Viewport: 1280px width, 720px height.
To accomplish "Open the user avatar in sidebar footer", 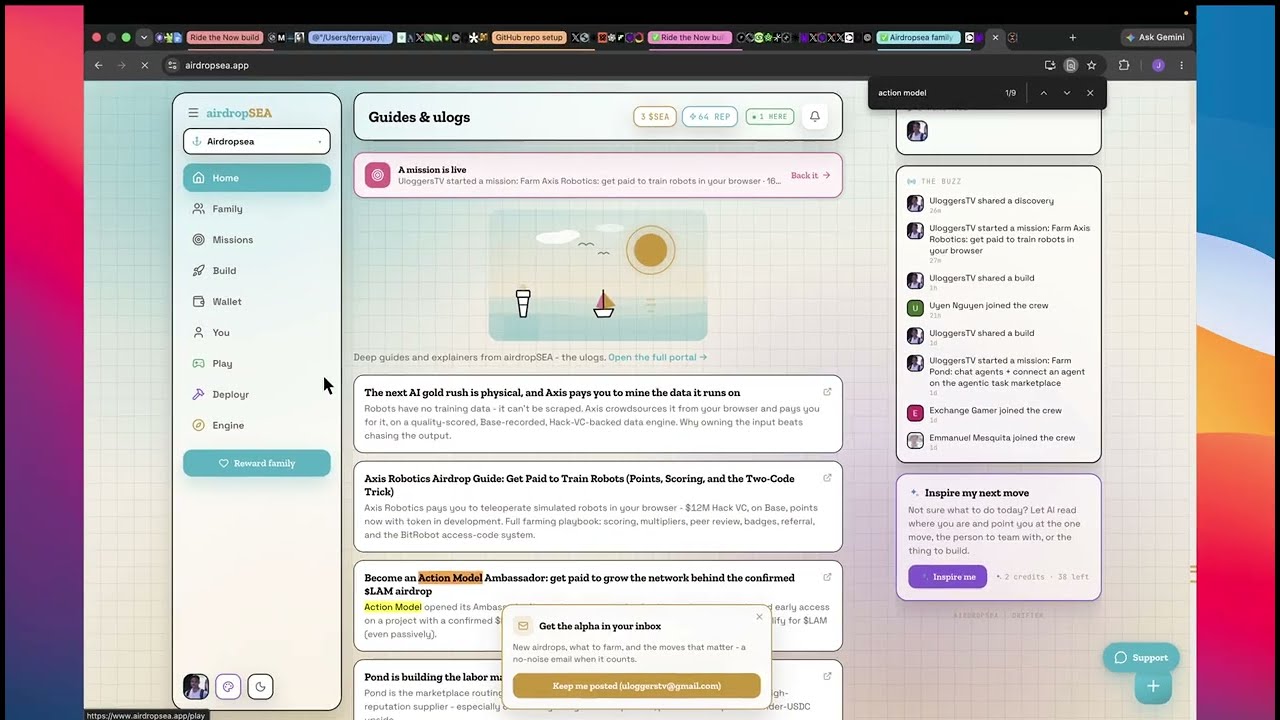I will [196, 686].
